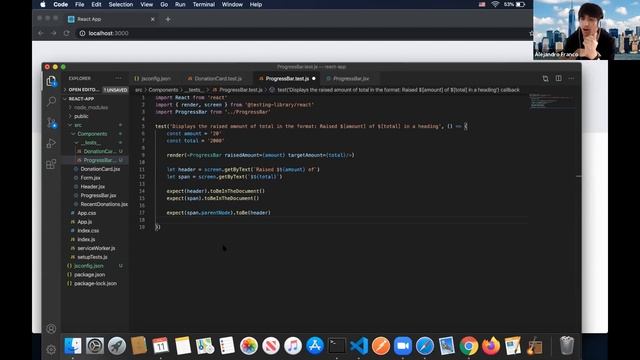Open a new Chrome tab

coord(168,19)
